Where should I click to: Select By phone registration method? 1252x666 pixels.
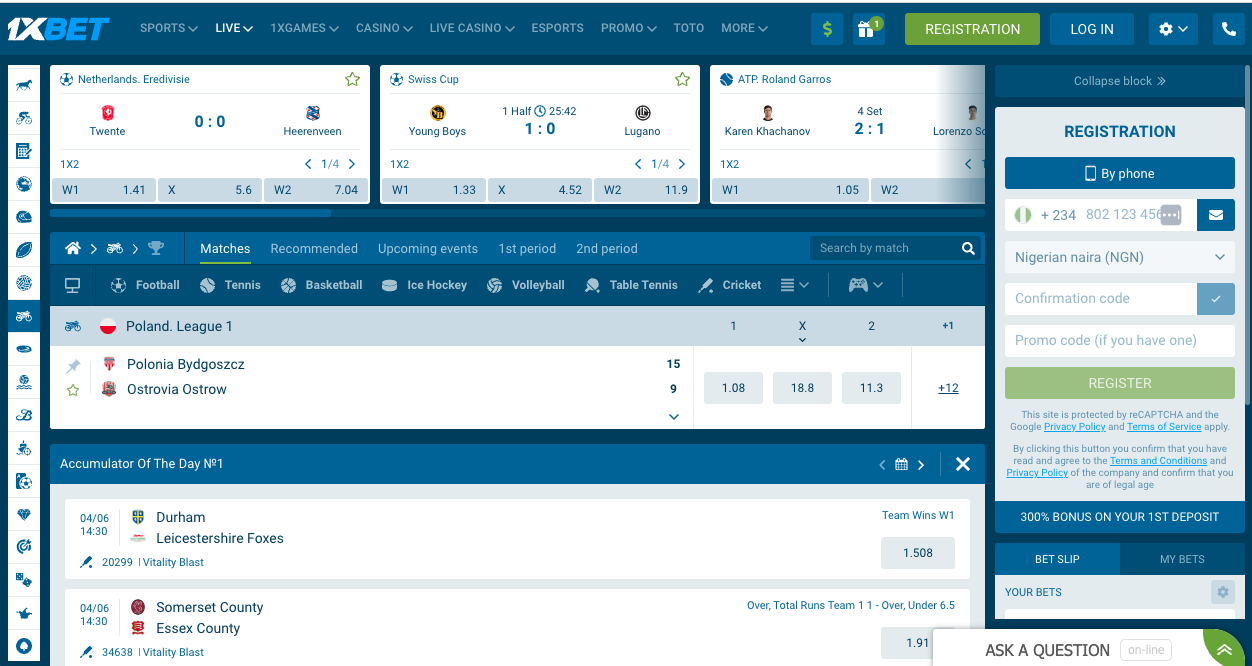tap(1120, 173)
